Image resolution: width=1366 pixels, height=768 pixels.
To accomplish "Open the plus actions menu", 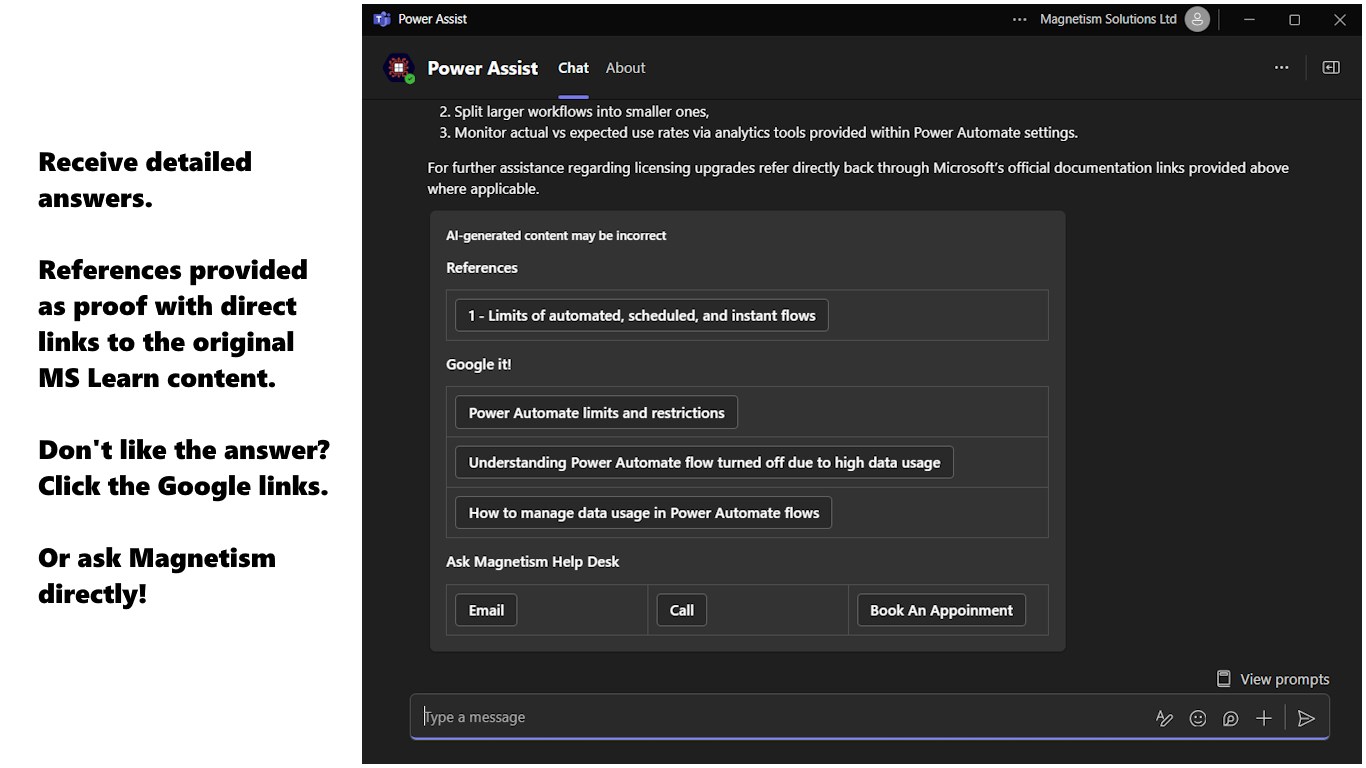I will 1264,718.
